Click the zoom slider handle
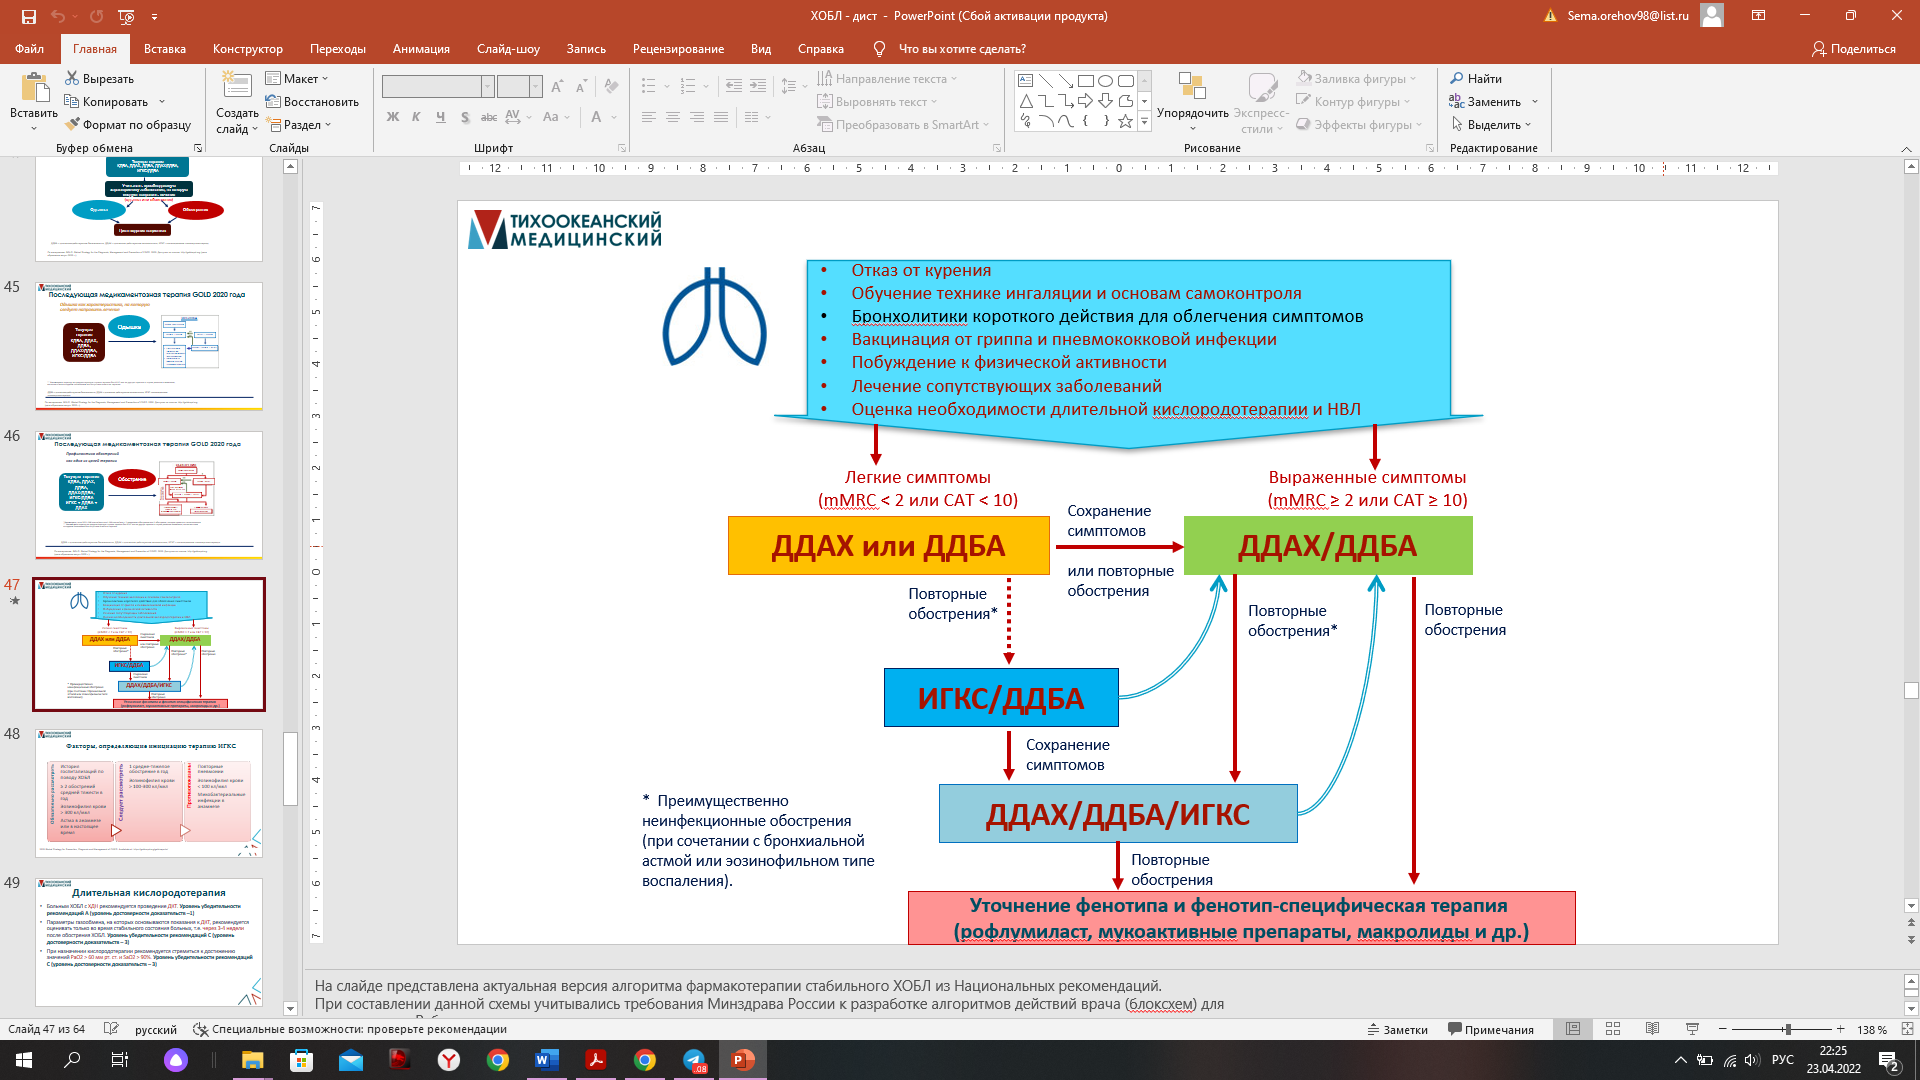 point(1787,1029)
